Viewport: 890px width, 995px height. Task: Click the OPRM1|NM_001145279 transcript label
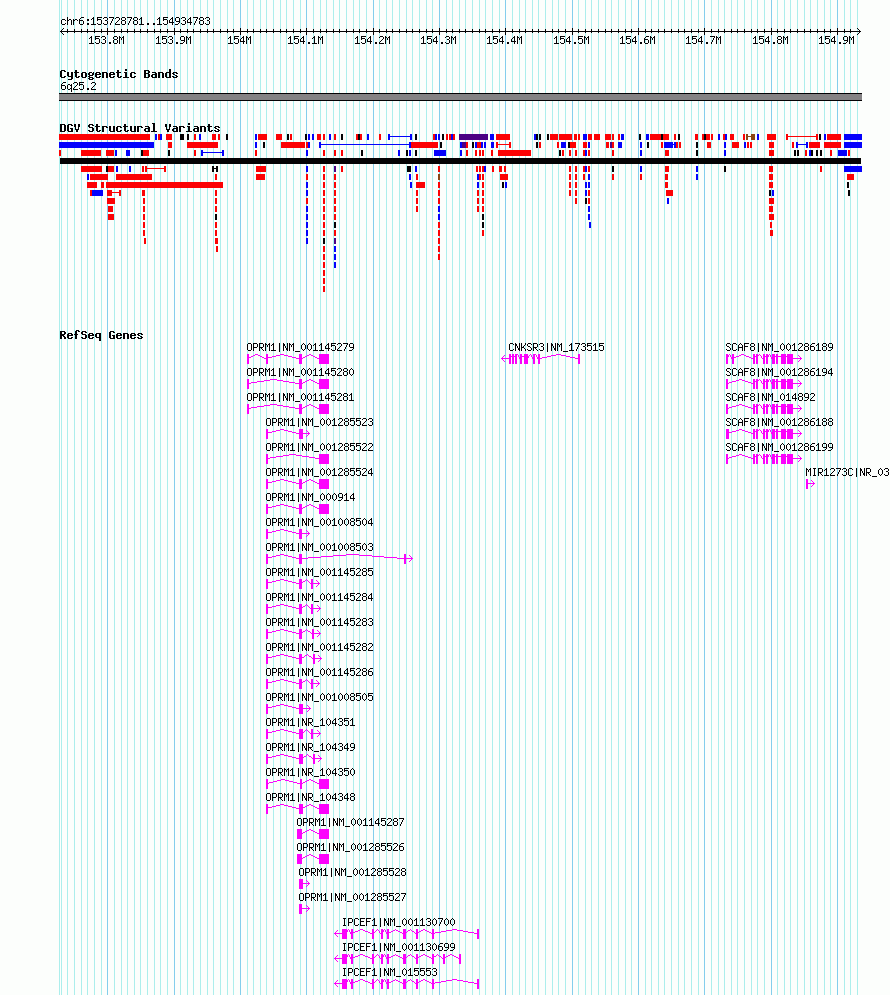(300, 347)
